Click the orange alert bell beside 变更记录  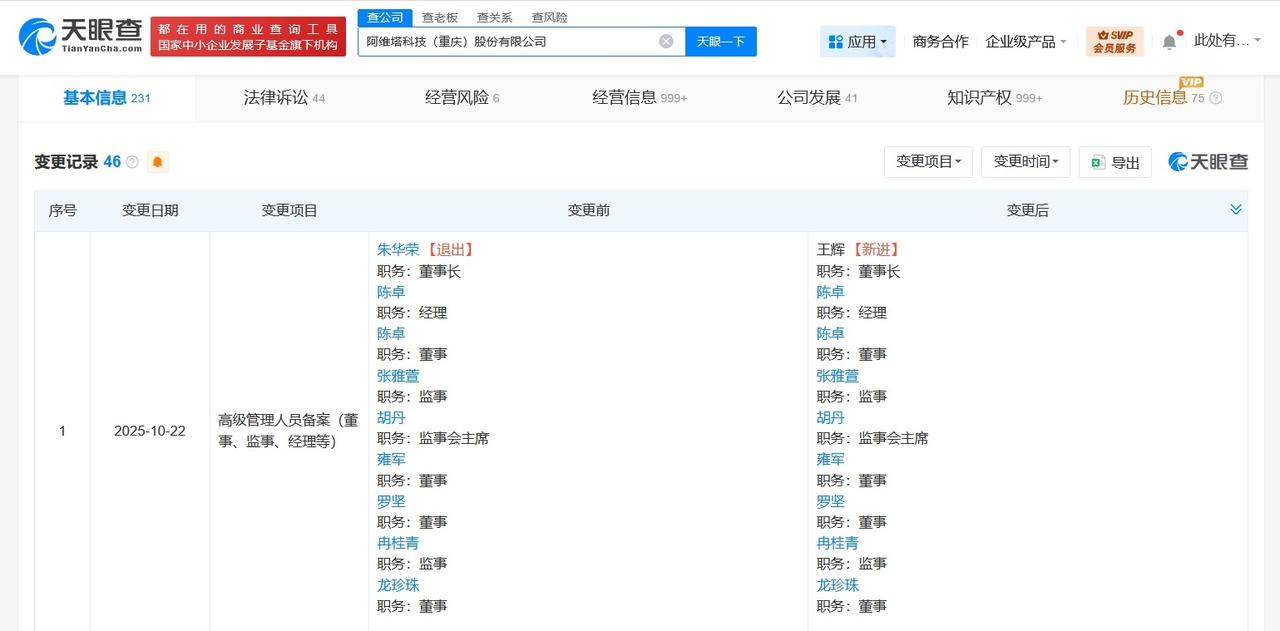point(157,162)
